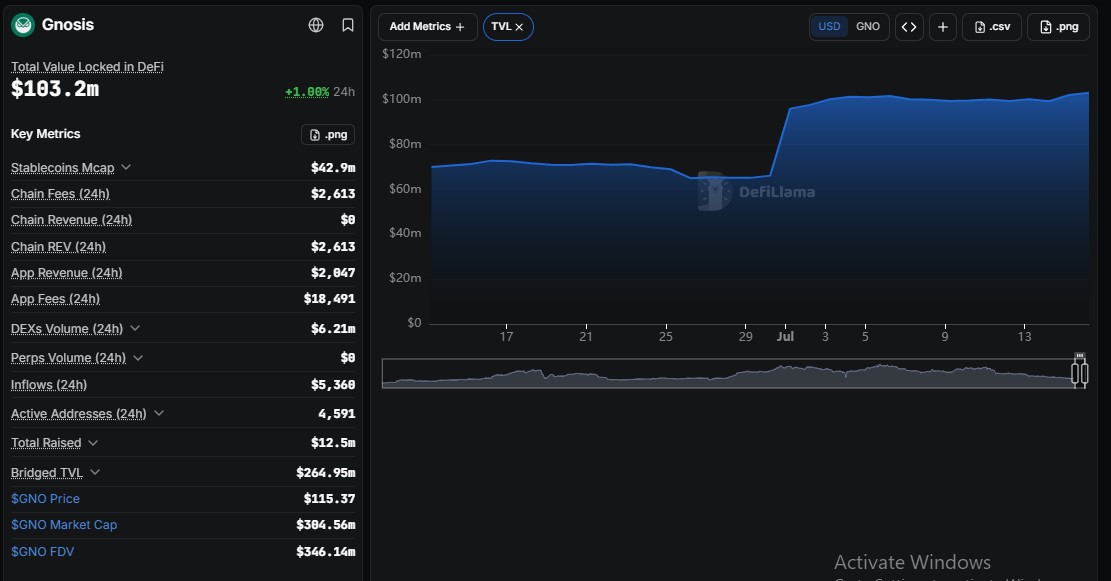The height and width of the screenshot is (581, 1111).
Task: Download chart data as .csv
Action: pos(992,27)
